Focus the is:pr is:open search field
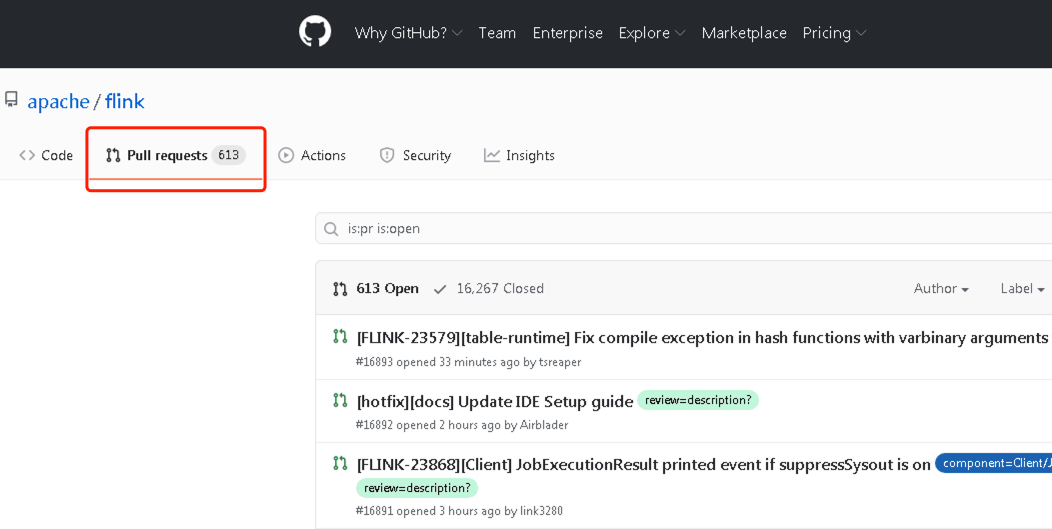The image size is (1052, 529). tap(684, 229)
